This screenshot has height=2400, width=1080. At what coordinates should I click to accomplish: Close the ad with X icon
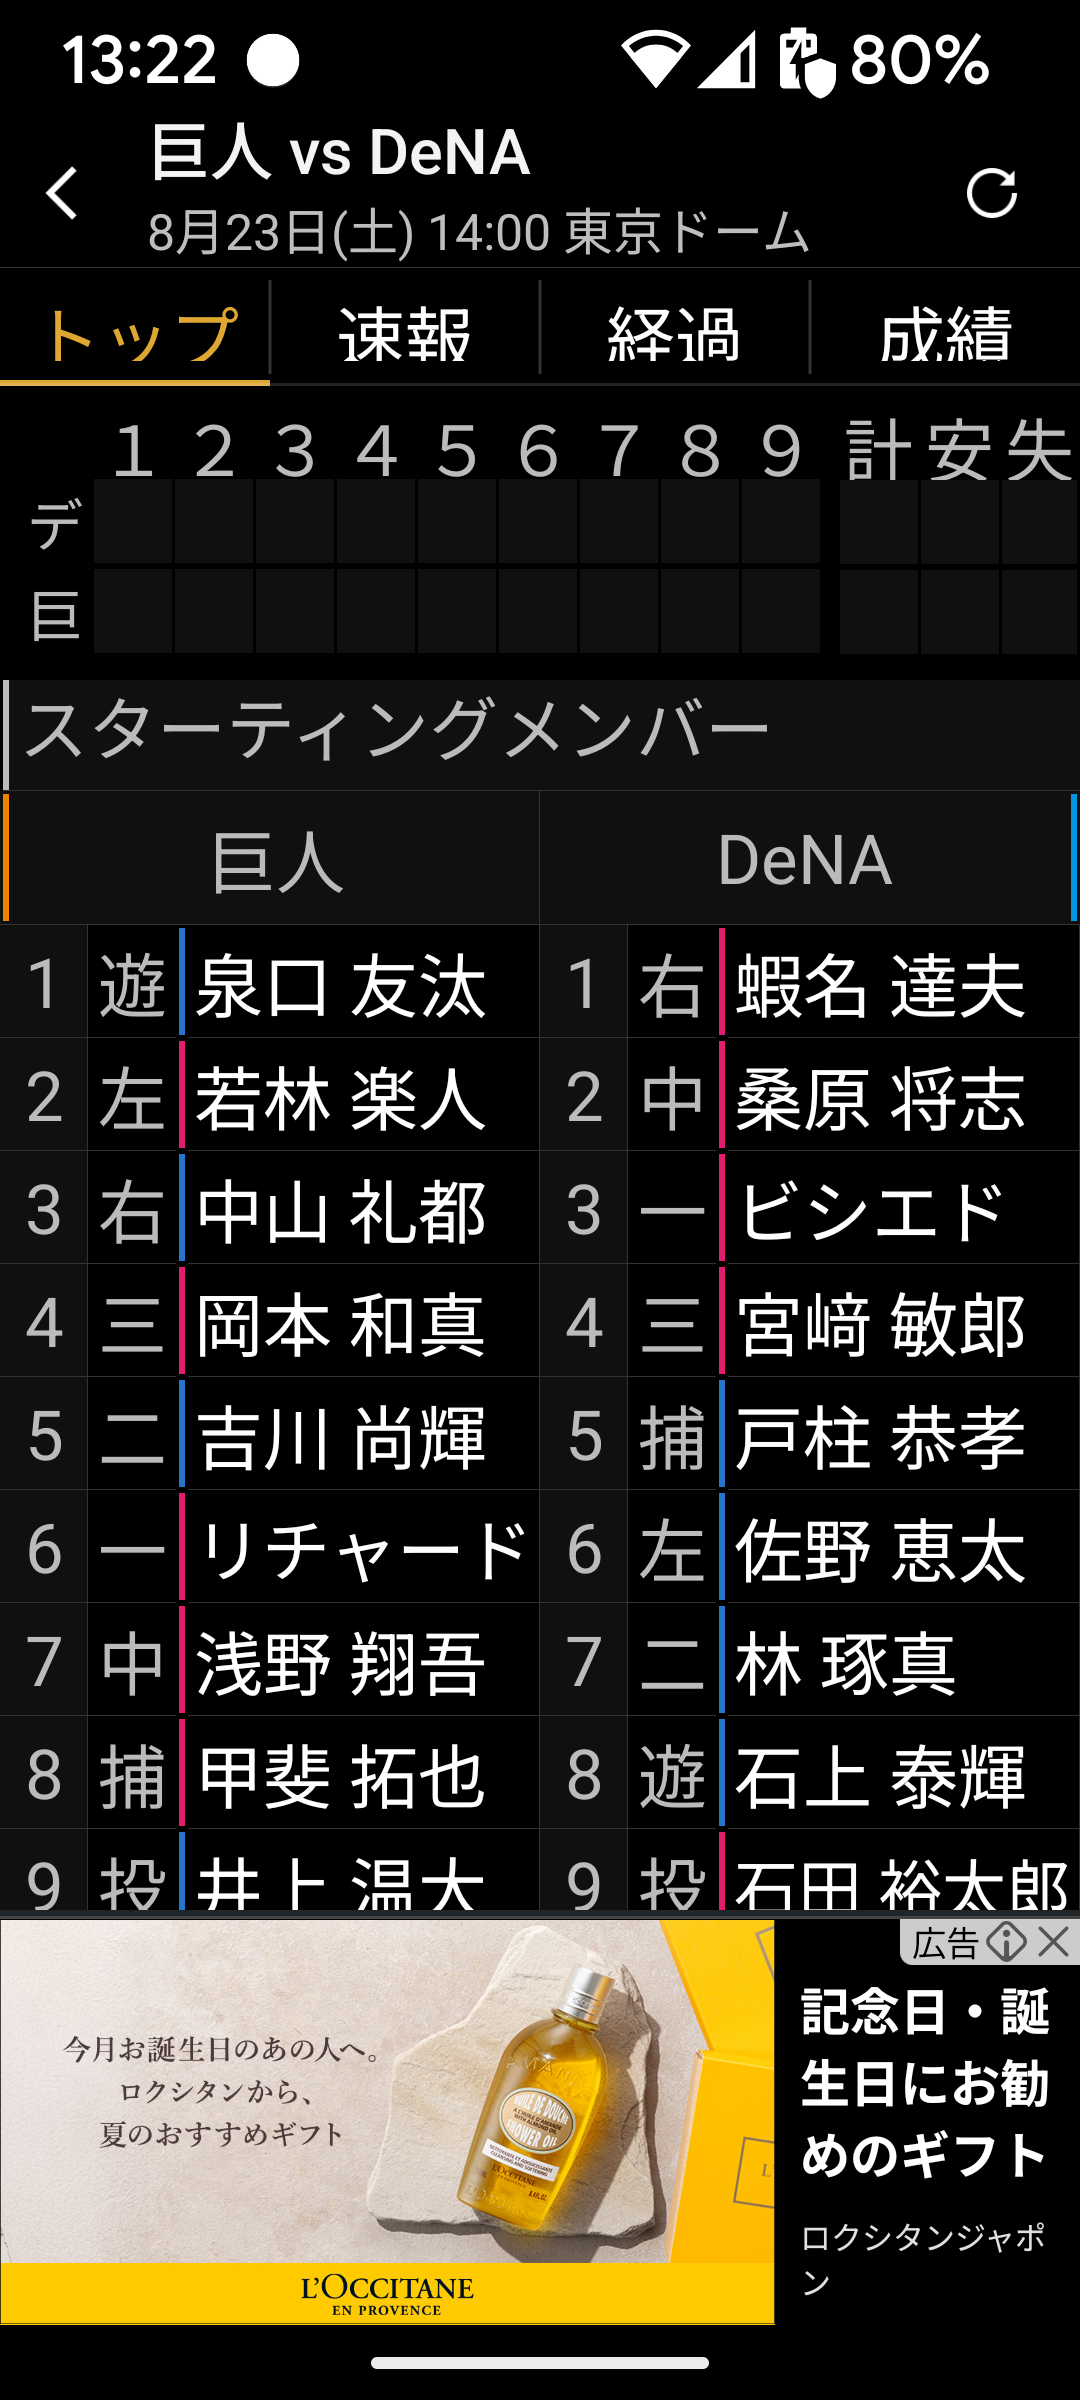(1054, 1942)
